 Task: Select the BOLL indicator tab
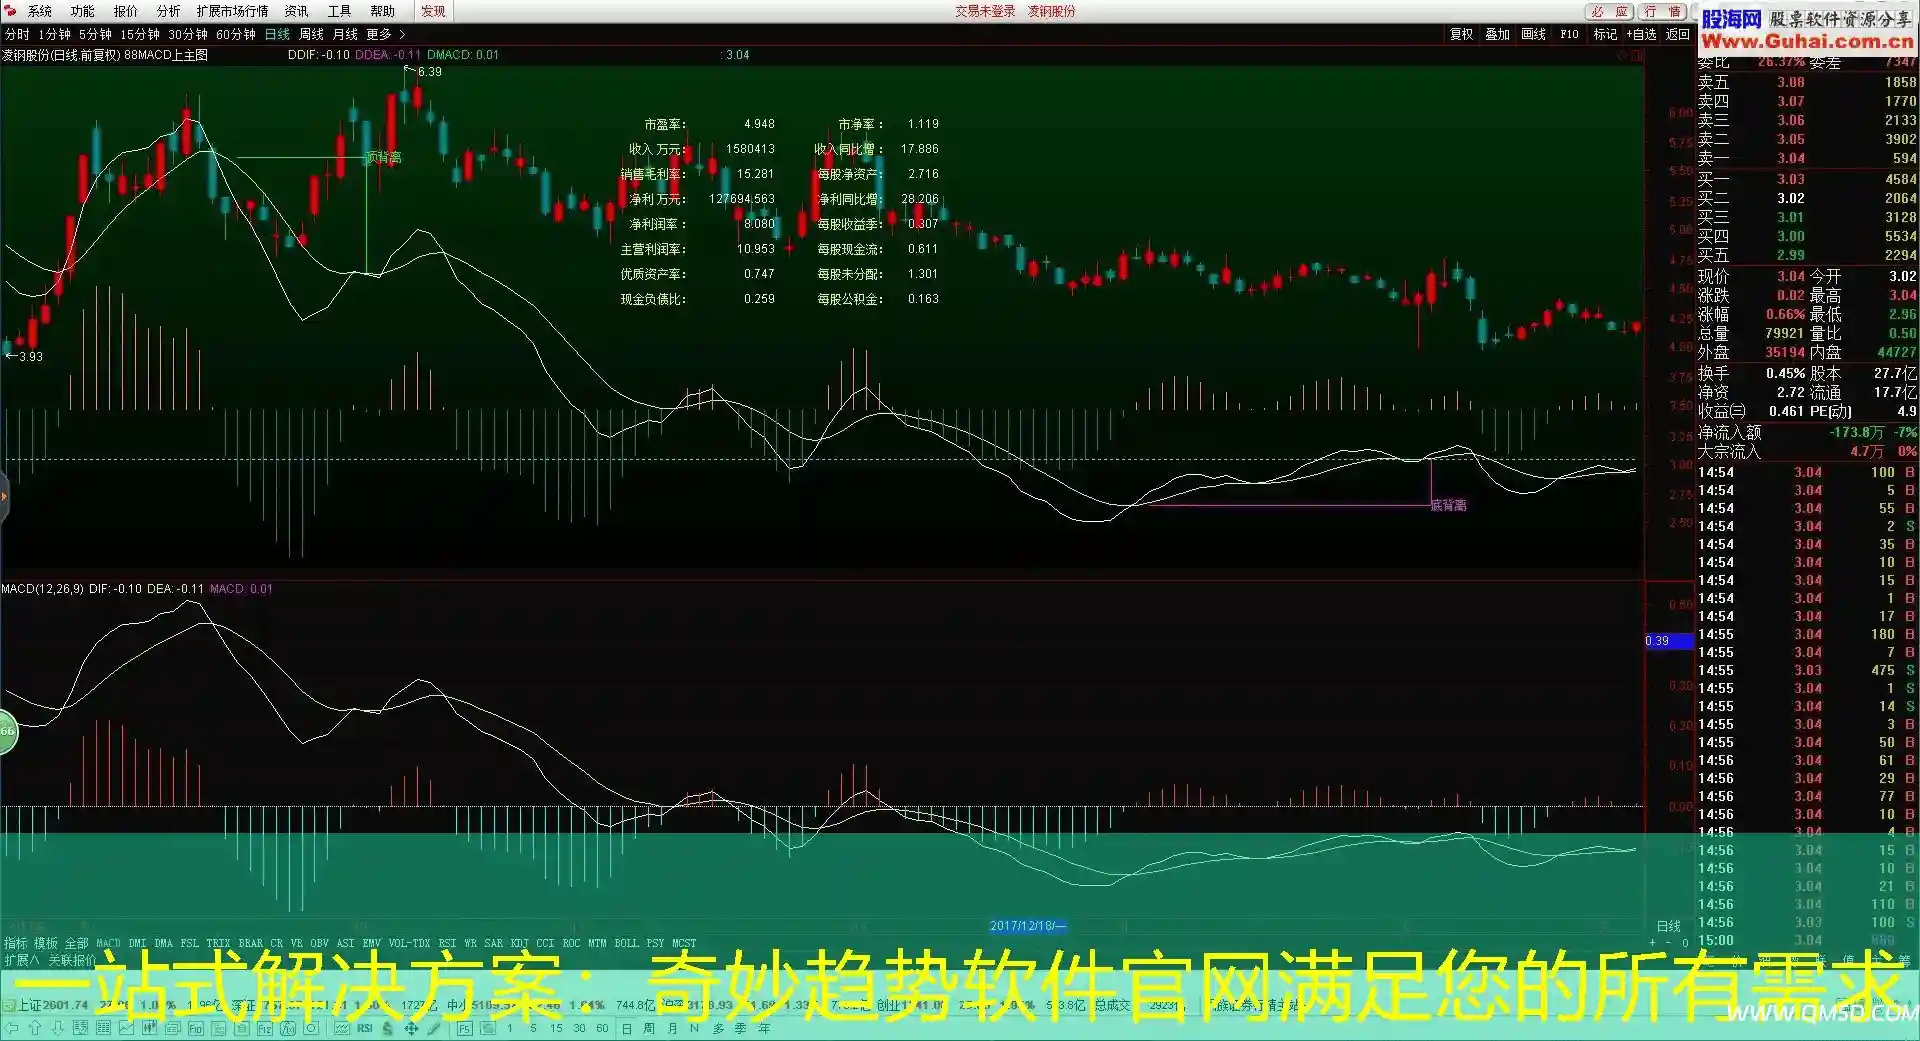click(x=626, y=943)
